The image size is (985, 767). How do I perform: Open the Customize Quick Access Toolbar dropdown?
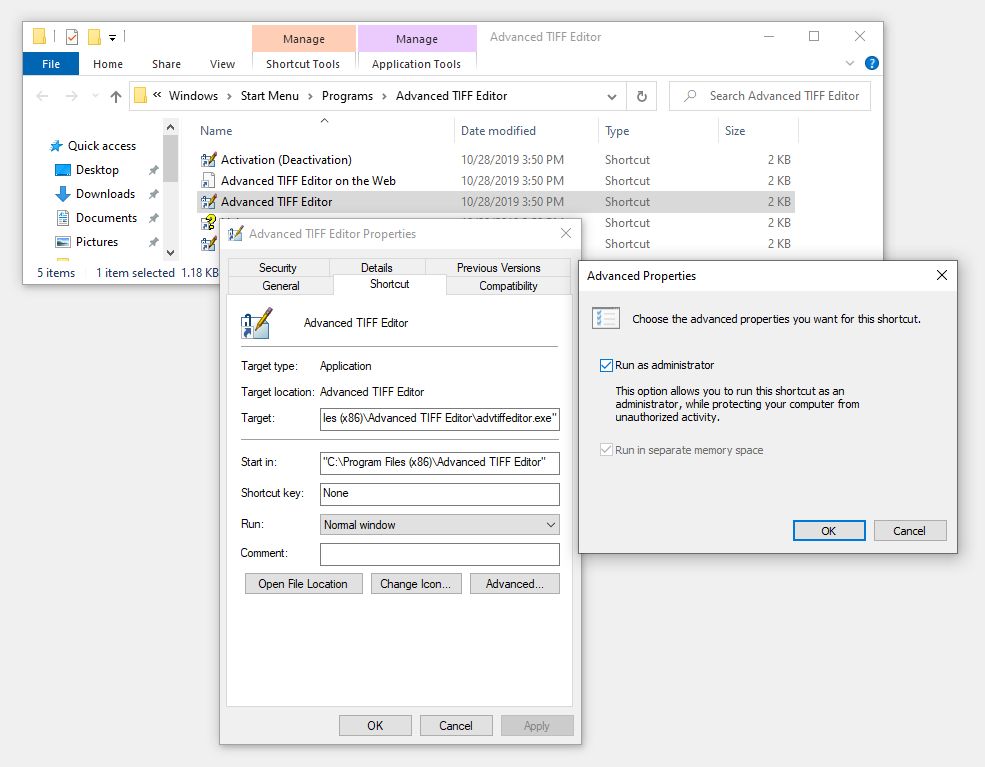point(113,38)
